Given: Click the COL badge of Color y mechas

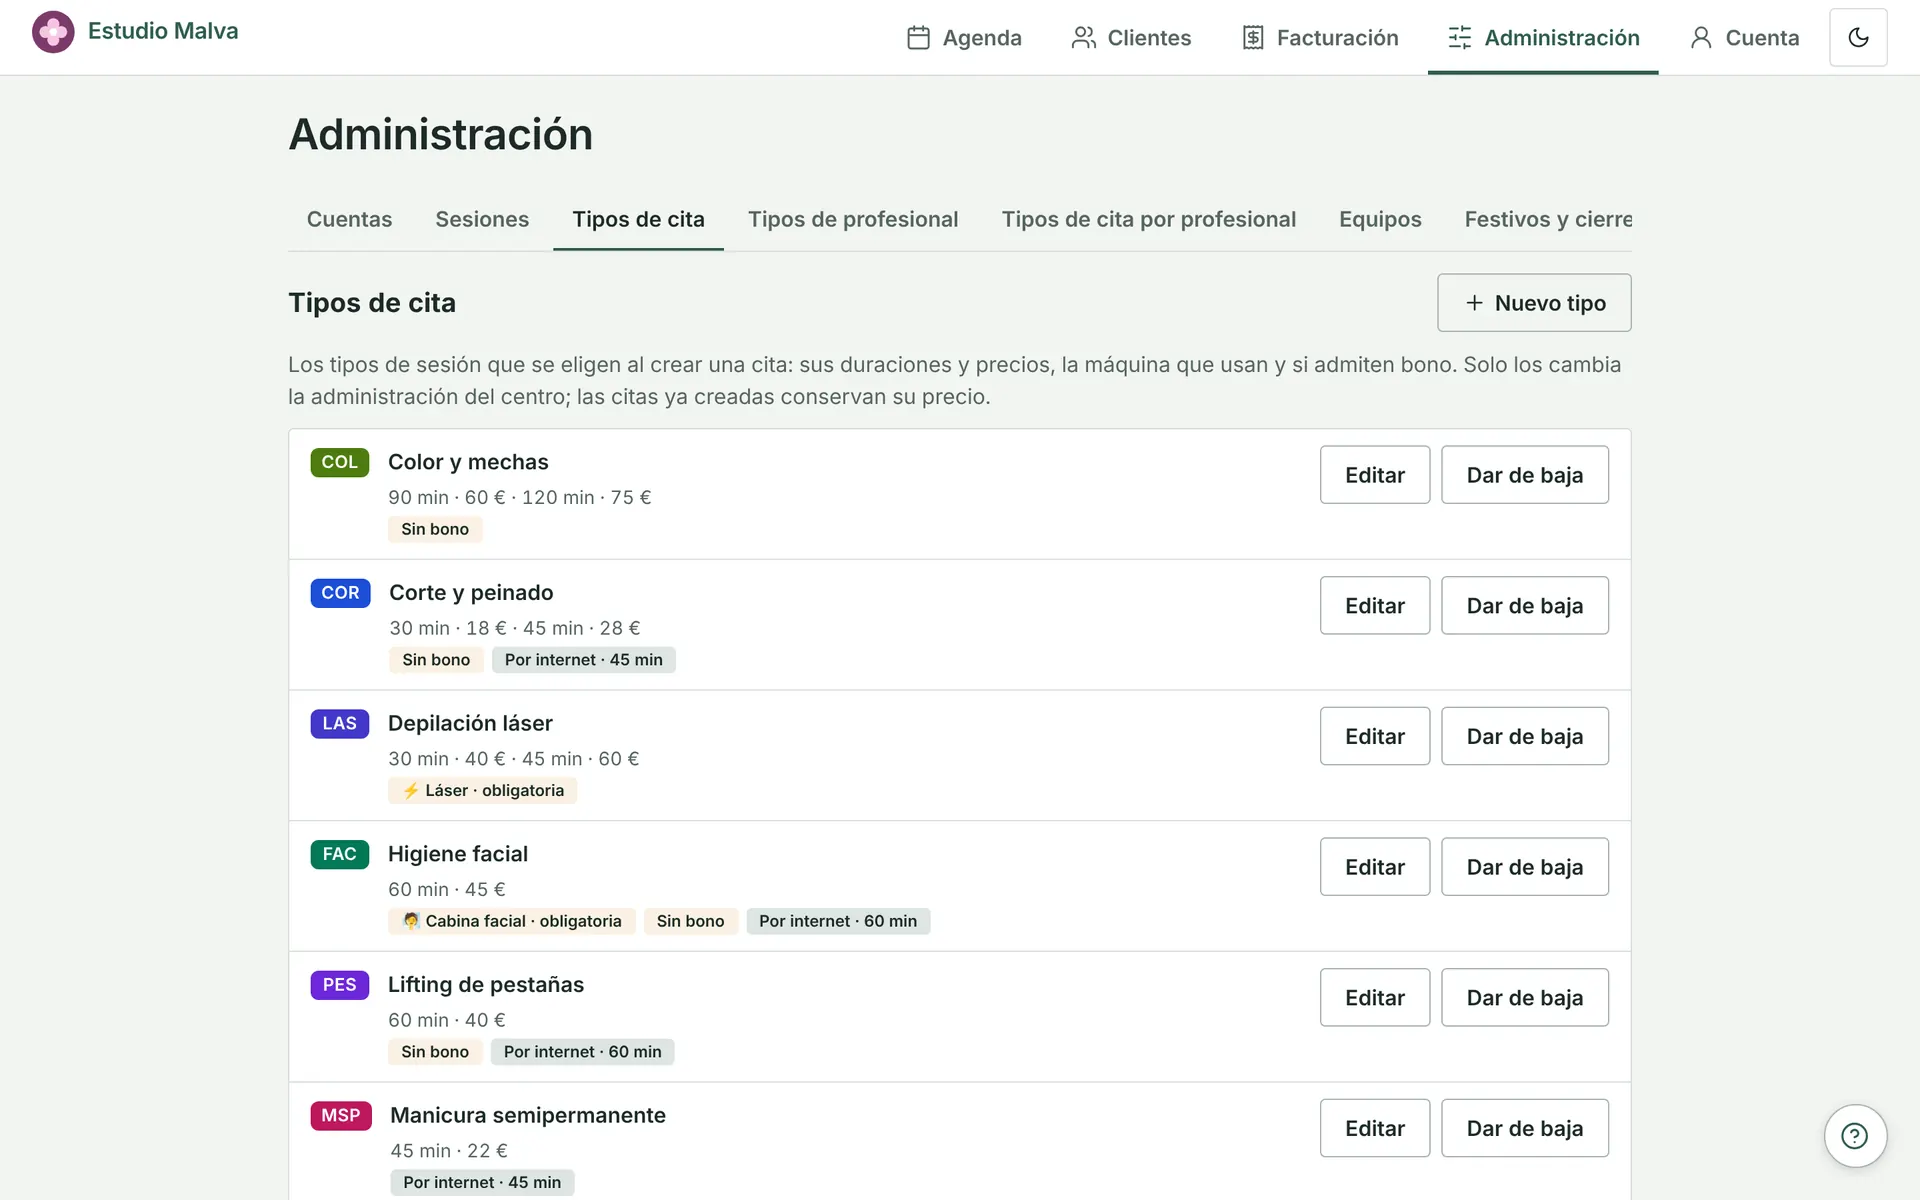Looking at the screenshot, I should click(x=340, y=462).
